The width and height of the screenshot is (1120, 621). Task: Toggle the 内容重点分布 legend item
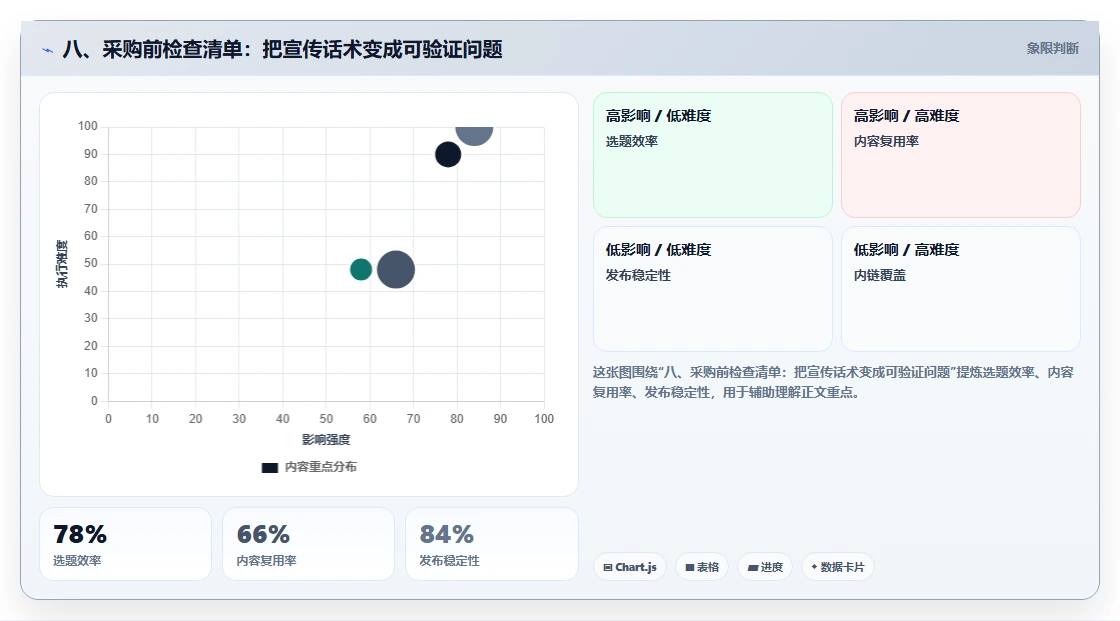pyautogui.click(x=309, y=467)
